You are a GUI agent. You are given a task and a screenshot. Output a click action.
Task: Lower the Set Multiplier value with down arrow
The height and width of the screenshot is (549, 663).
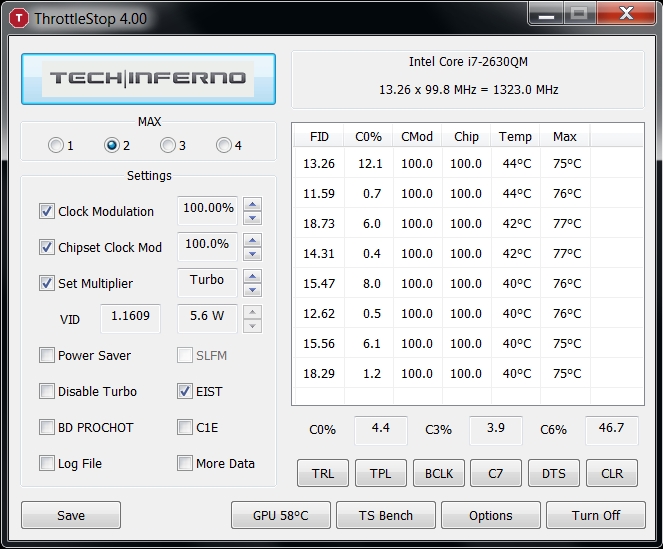[252, 290]
